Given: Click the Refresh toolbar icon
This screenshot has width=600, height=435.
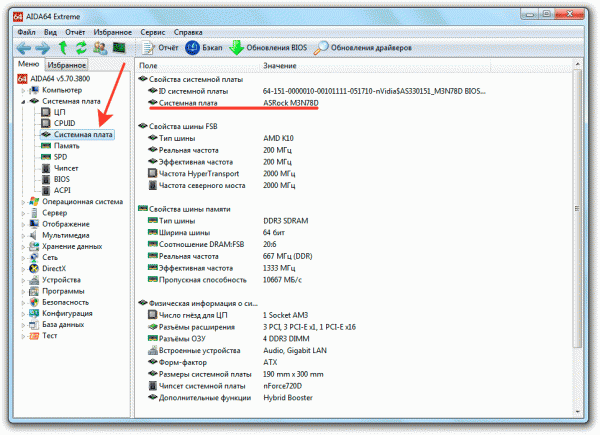Looking at the screenshot, I should [81, 48].
